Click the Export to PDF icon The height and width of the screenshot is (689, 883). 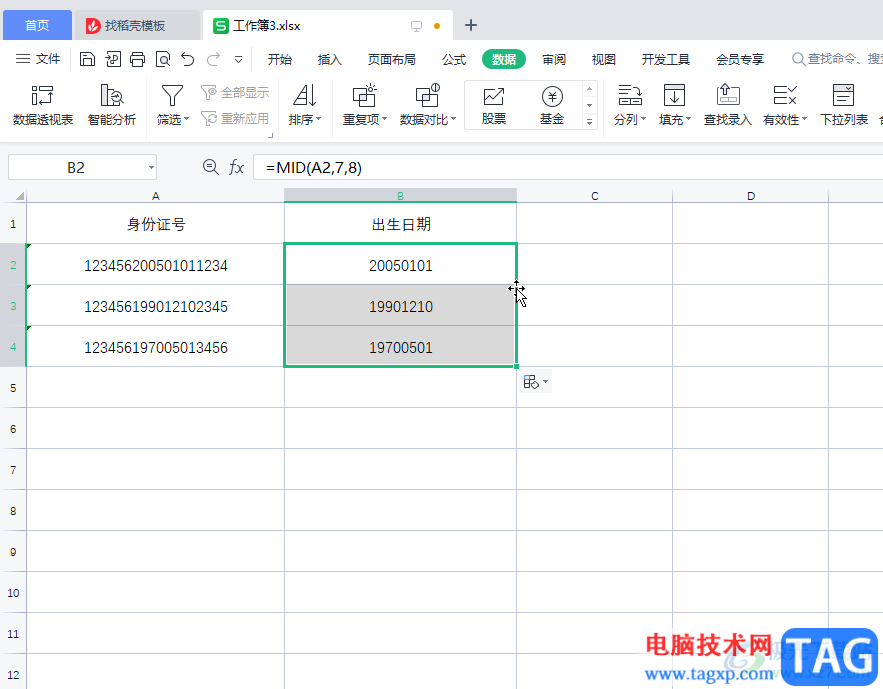pyautogui.click(x=113, y=59)
